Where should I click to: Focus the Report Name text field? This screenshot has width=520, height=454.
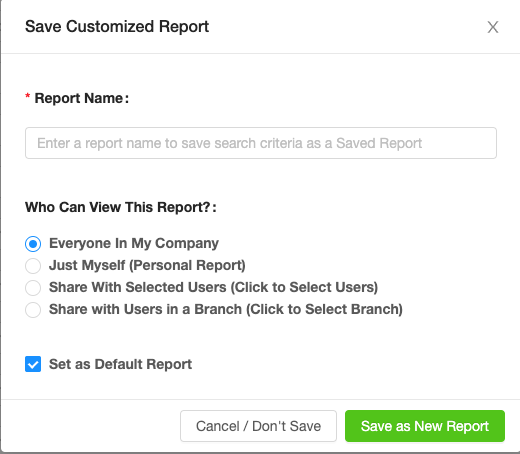pos(261,143)
